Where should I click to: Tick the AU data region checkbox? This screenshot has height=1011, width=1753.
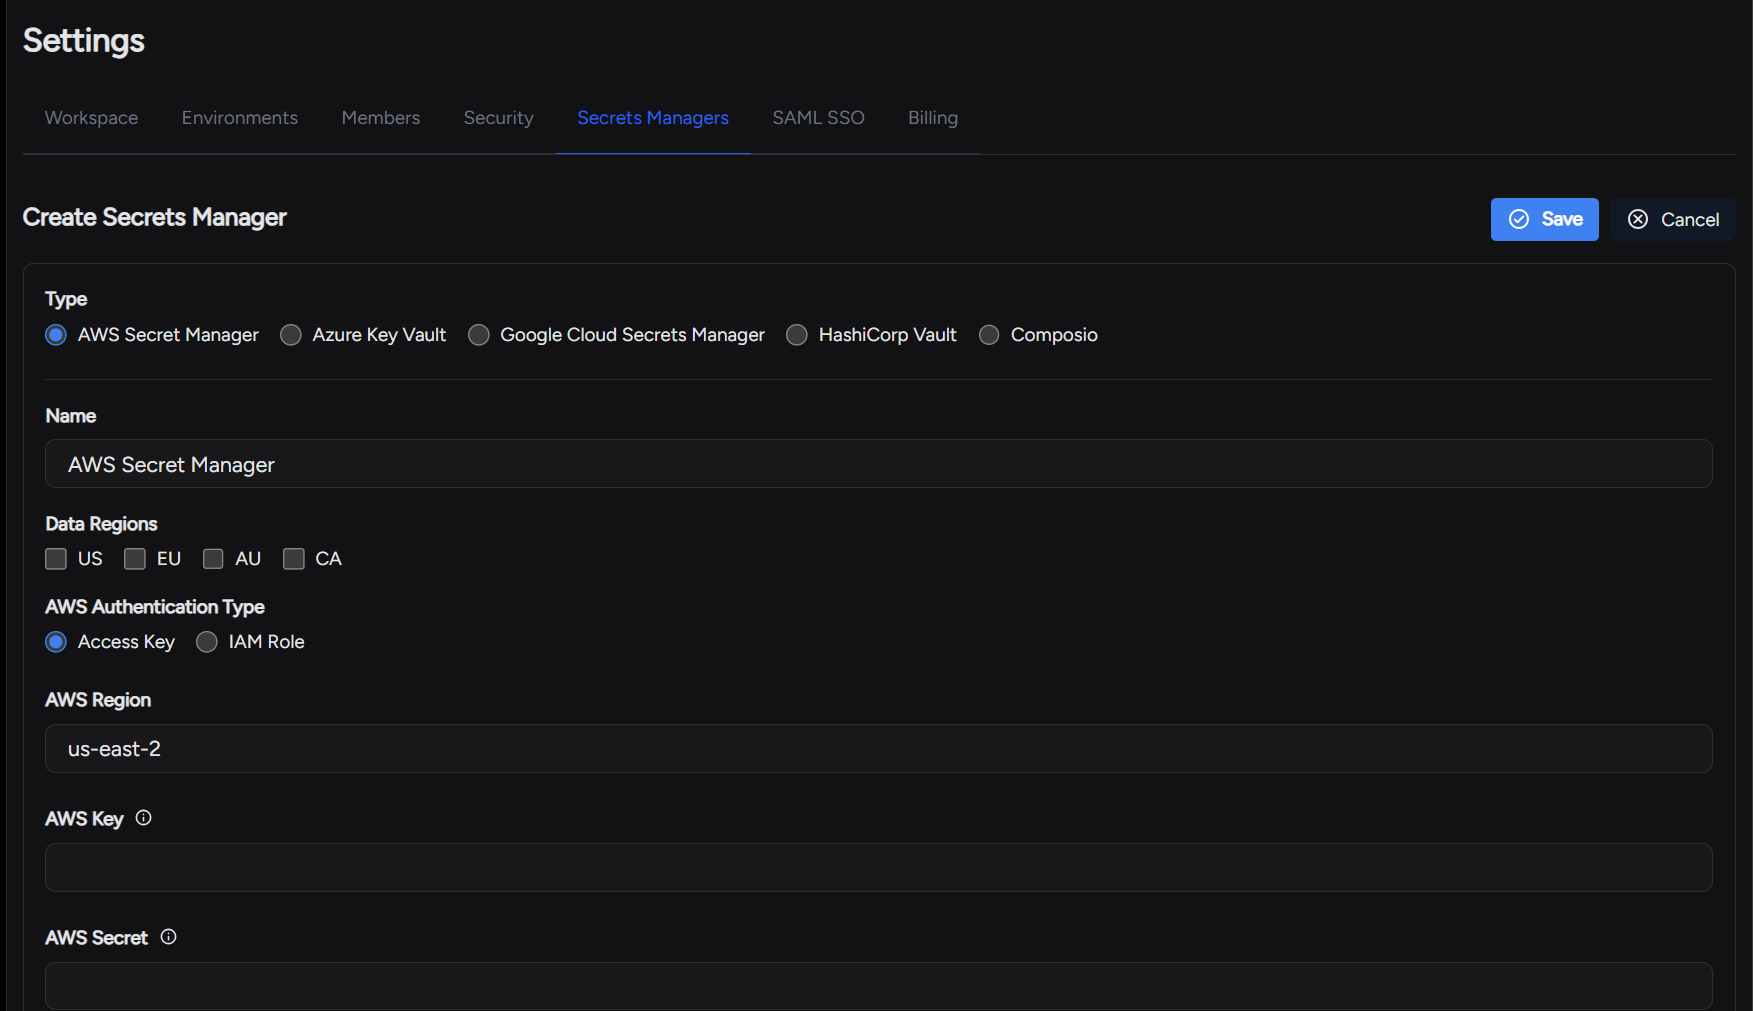click(x=213, y=559)
